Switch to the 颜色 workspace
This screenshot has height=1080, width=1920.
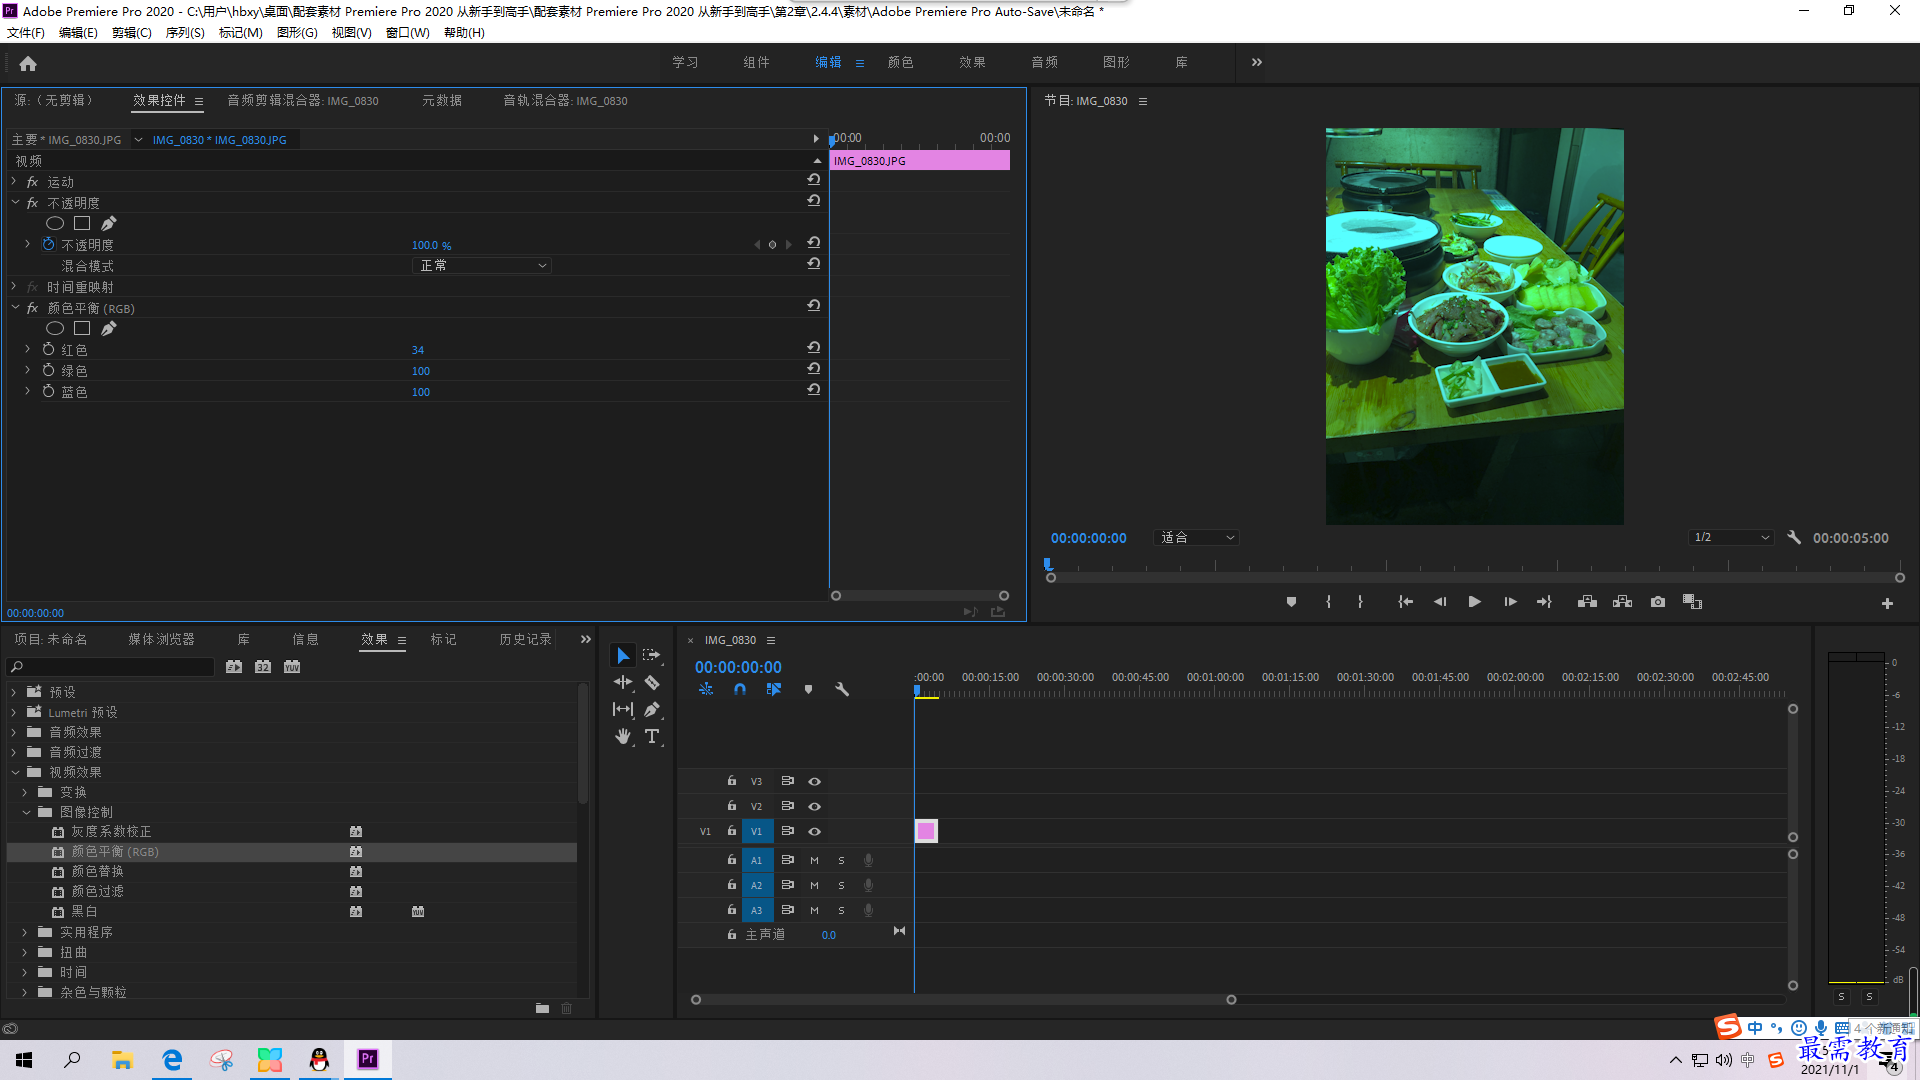click(x=900, y=62)
